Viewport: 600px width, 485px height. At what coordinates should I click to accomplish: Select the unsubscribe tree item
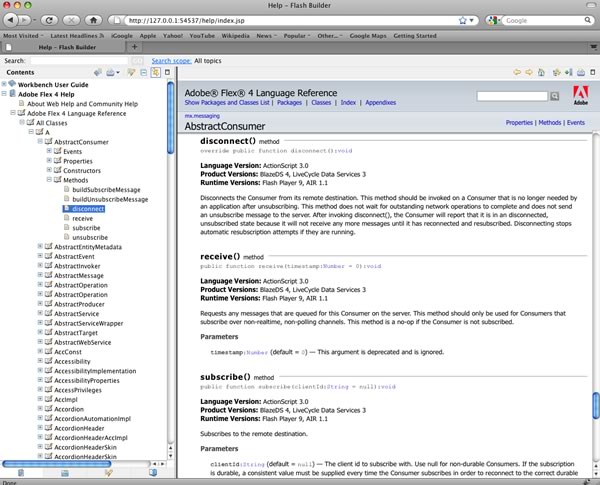click(90, 237)
